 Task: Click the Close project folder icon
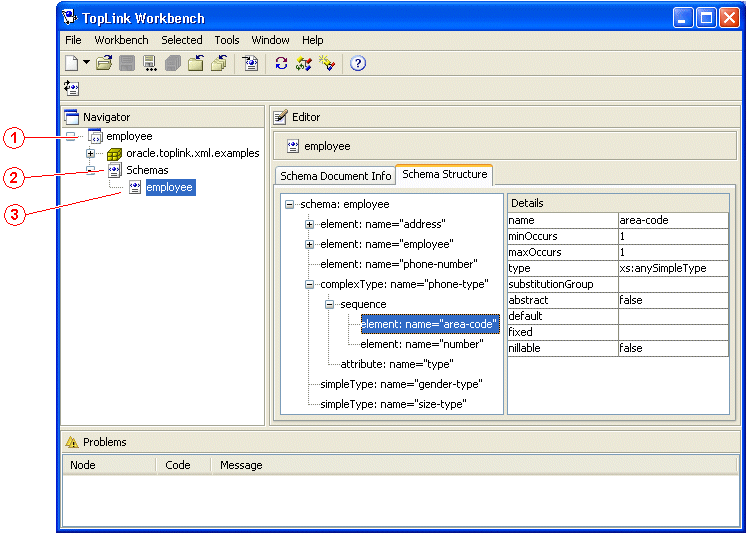[x=196, y=63]
